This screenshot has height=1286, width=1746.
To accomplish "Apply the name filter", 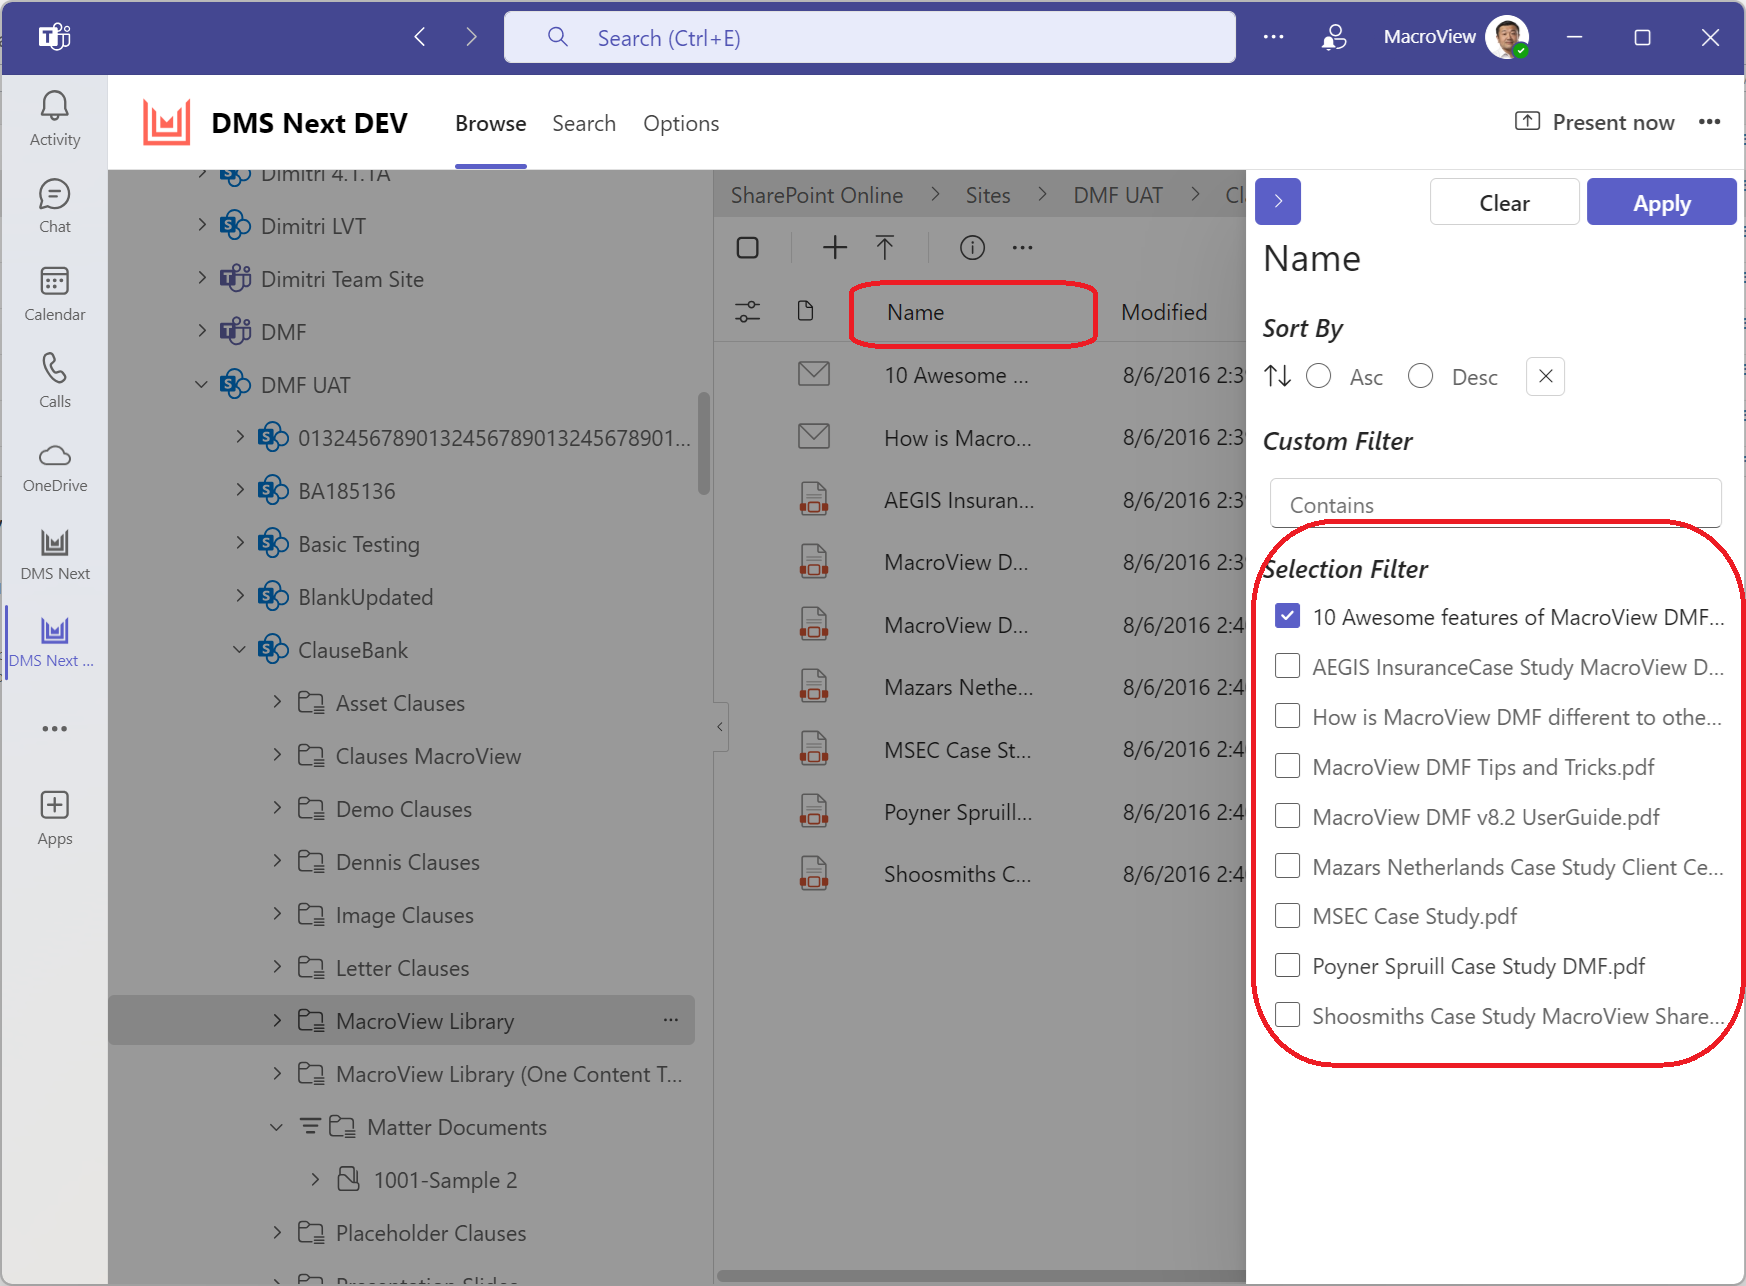I will click(x=1661, y=202).
